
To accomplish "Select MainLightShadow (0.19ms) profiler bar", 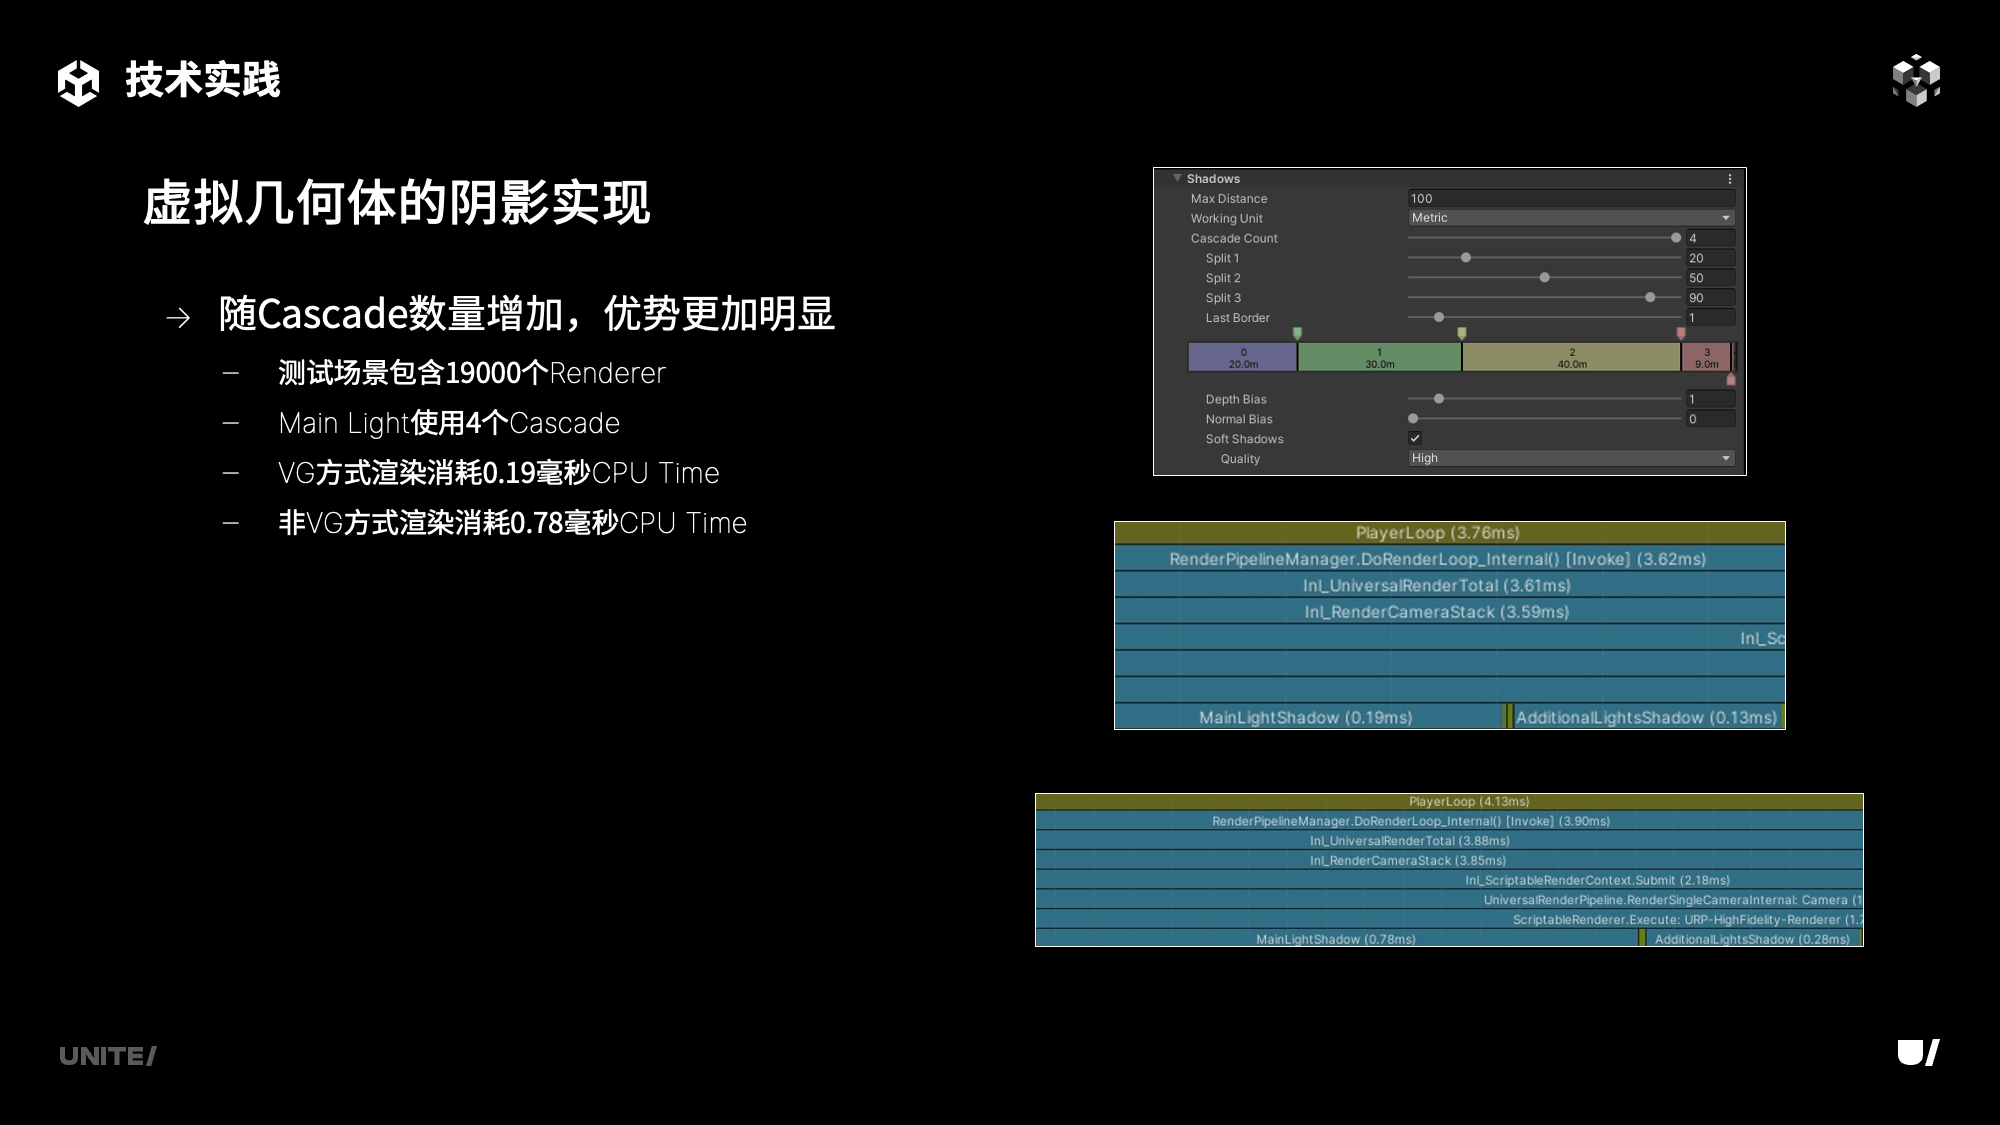I will coord(1306,717).
